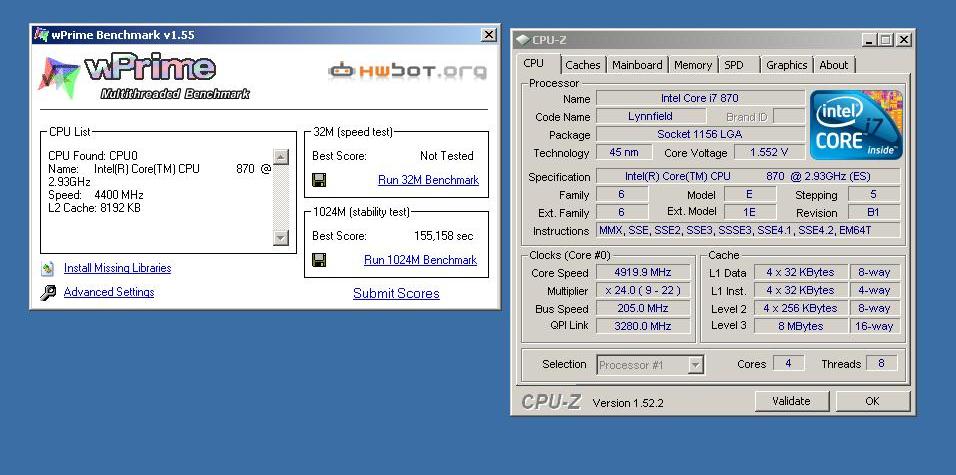Click the Core Speed value 4919.9 MHz

[x=643, y=273]
